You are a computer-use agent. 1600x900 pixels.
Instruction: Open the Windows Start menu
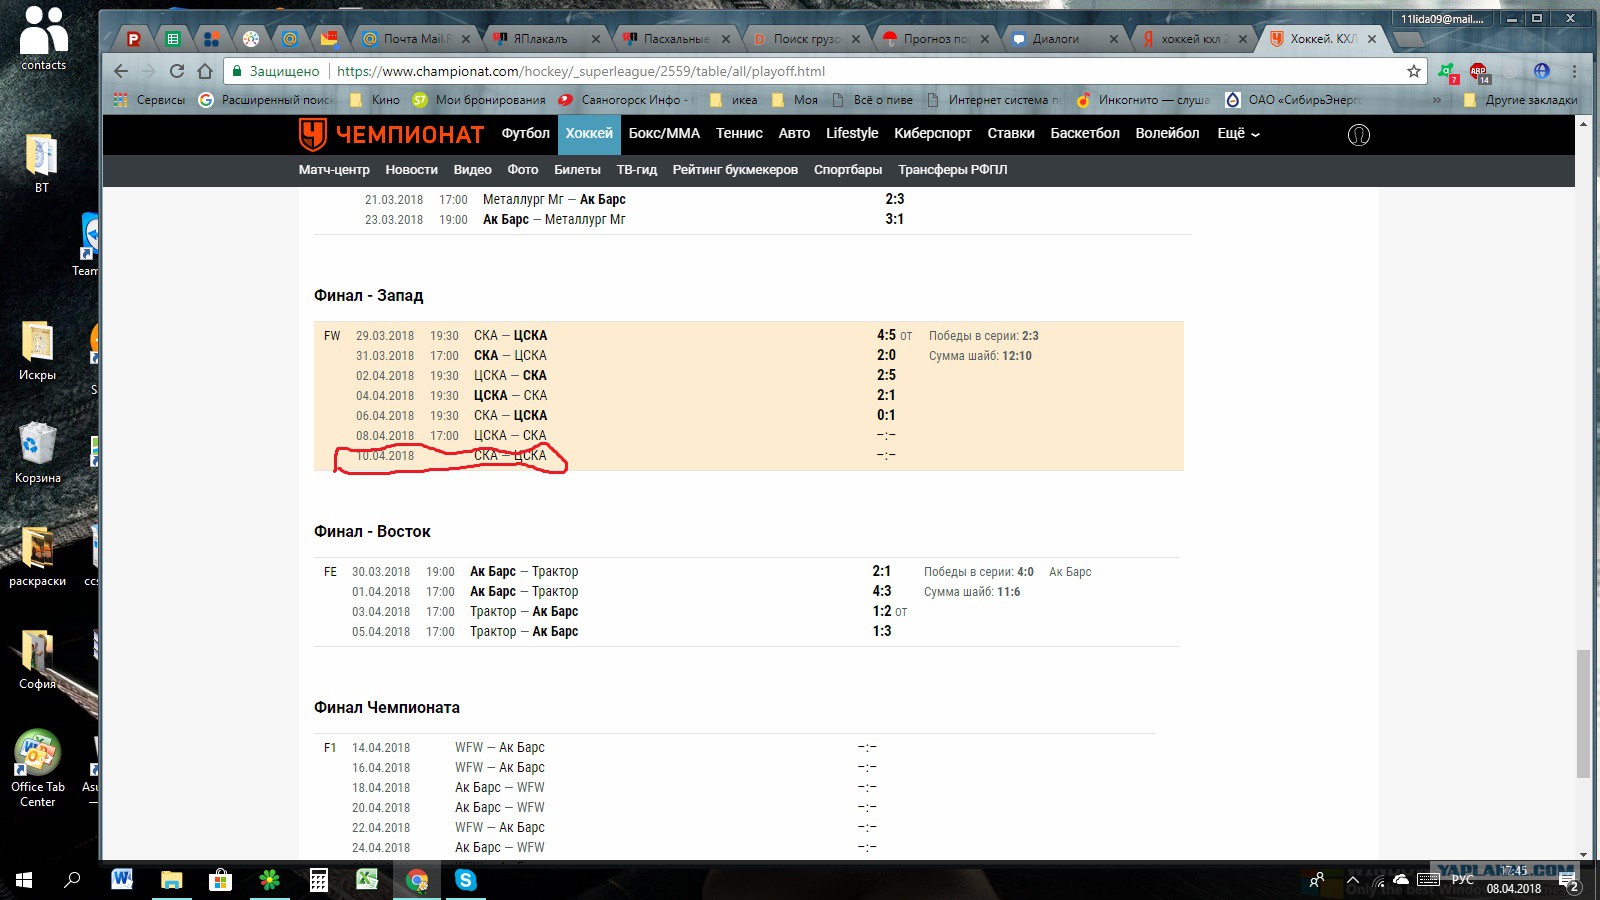coord(24,880)
